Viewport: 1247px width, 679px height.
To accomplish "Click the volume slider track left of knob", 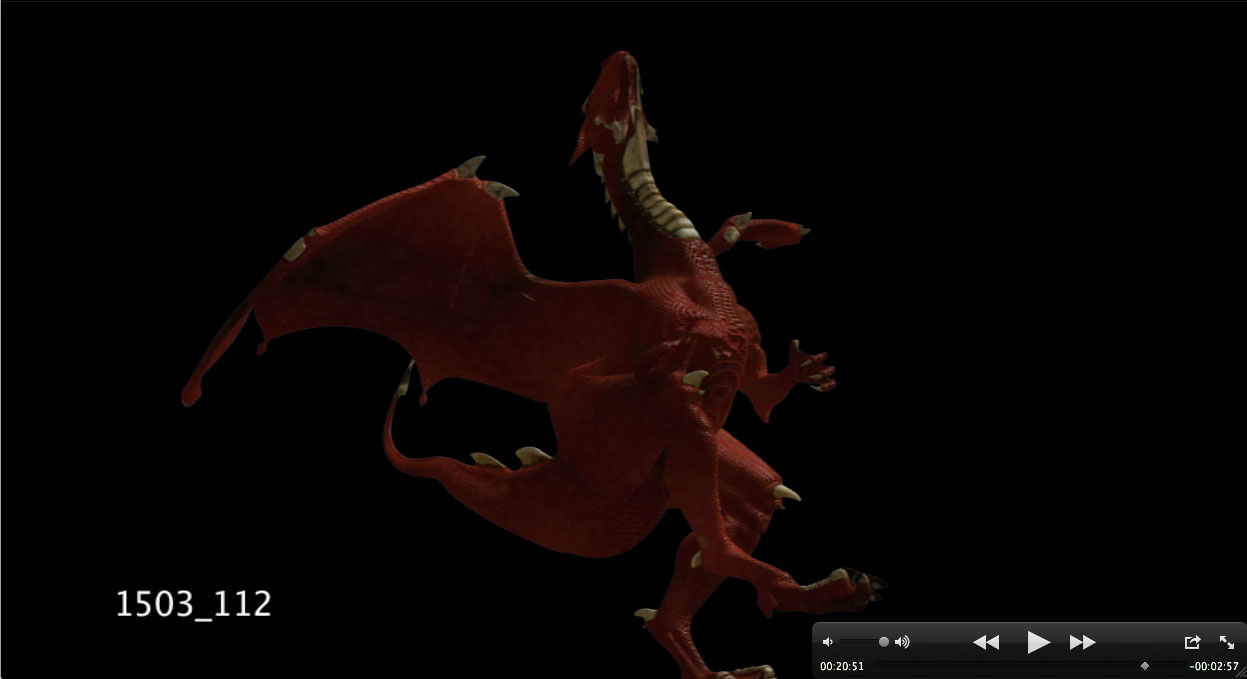I will 858,642.
